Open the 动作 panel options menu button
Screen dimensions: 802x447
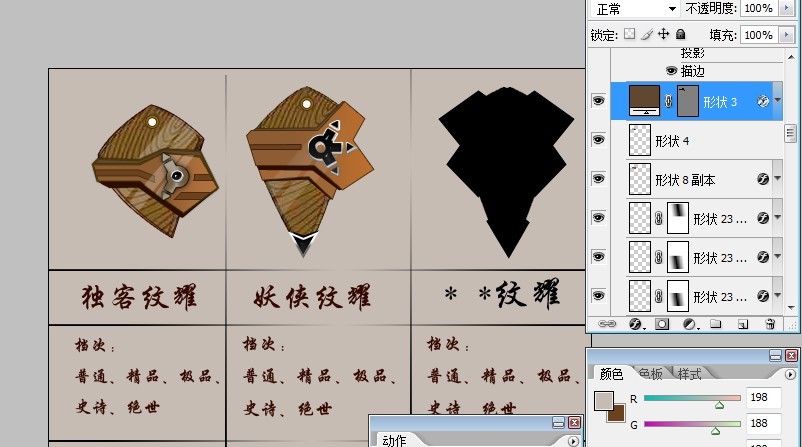pyautogui.click(x=573, y=441)
